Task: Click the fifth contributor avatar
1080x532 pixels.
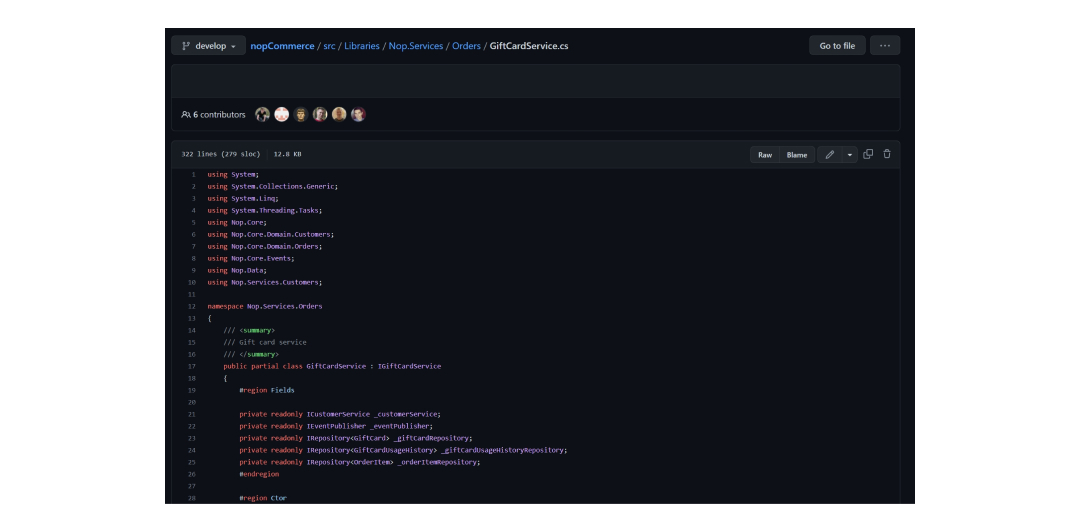Action: (x=339, y=114)
